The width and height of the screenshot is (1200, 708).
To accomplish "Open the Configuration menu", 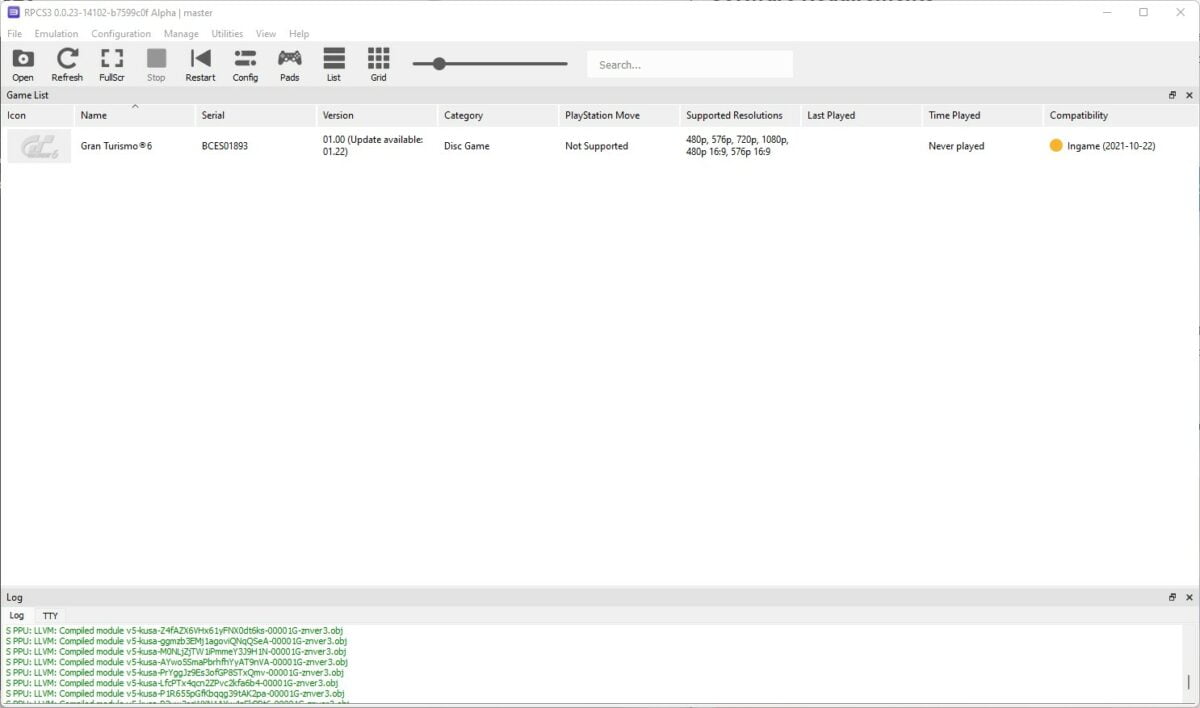I will tap(120, 33).
